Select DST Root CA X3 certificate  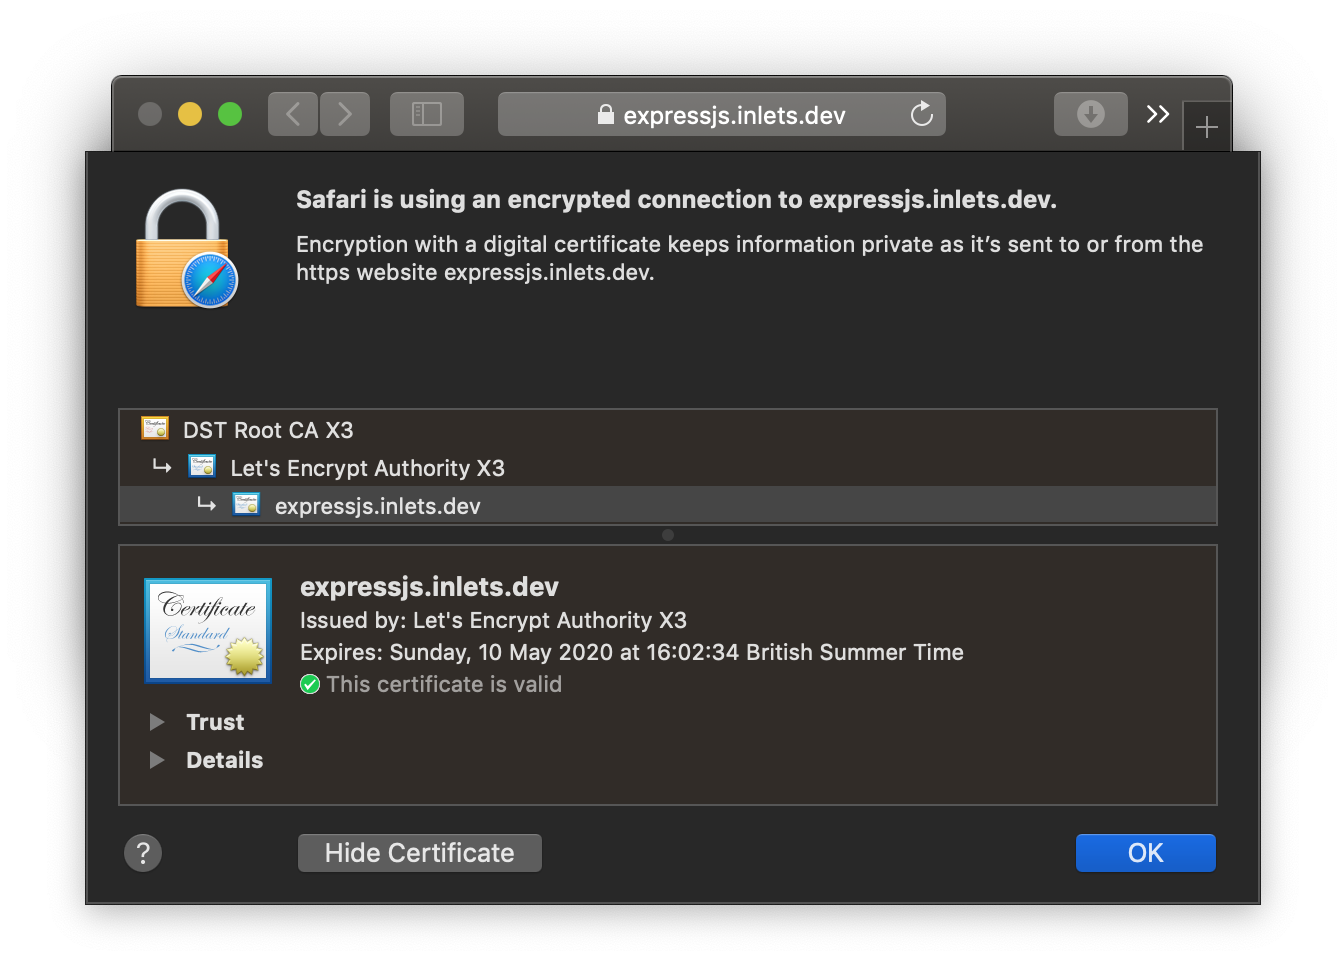[x=268, y=430]
